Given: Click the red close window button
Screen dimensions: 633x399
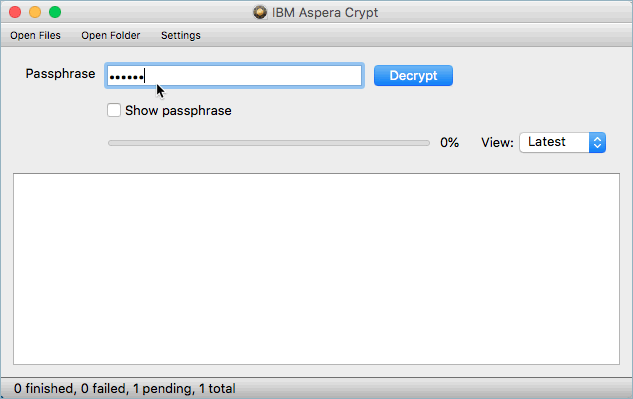Looking at the screenshot, I should [15, 12].
